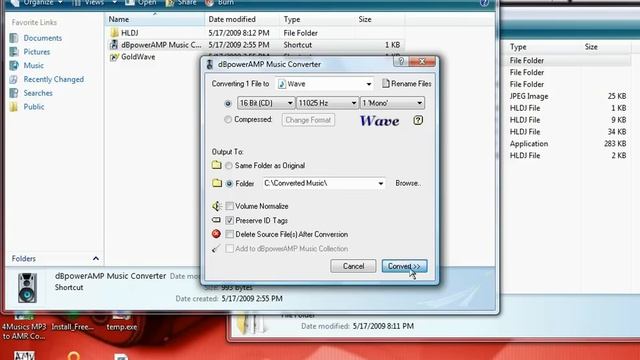This screenshot has height=360, width=640.
Task: Uncheck the Preserve ID Tags checkbox
Action: pos(229,220)
